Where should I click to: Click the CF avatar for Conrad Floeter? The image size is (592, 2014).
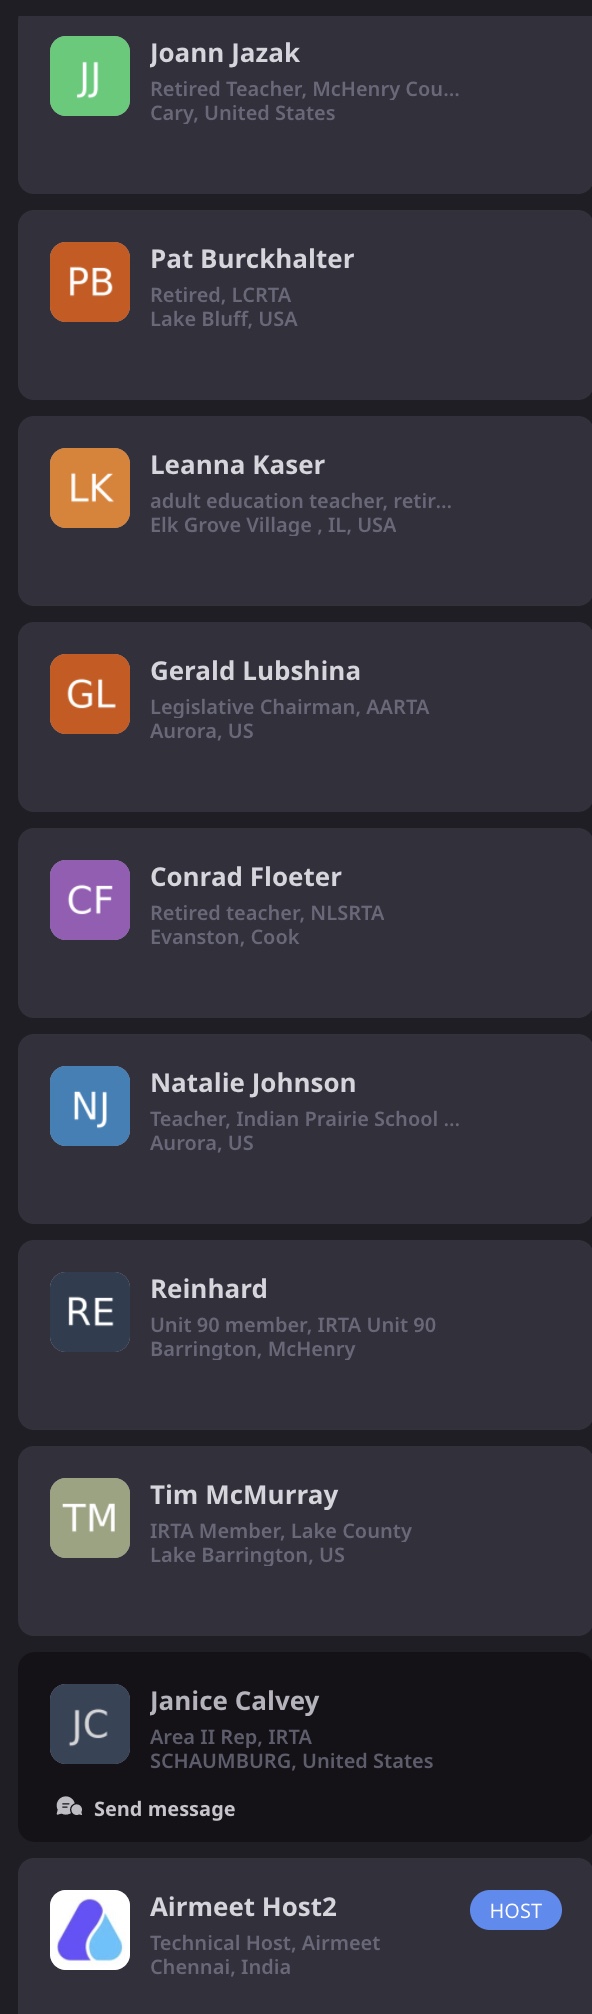(90, 900)
